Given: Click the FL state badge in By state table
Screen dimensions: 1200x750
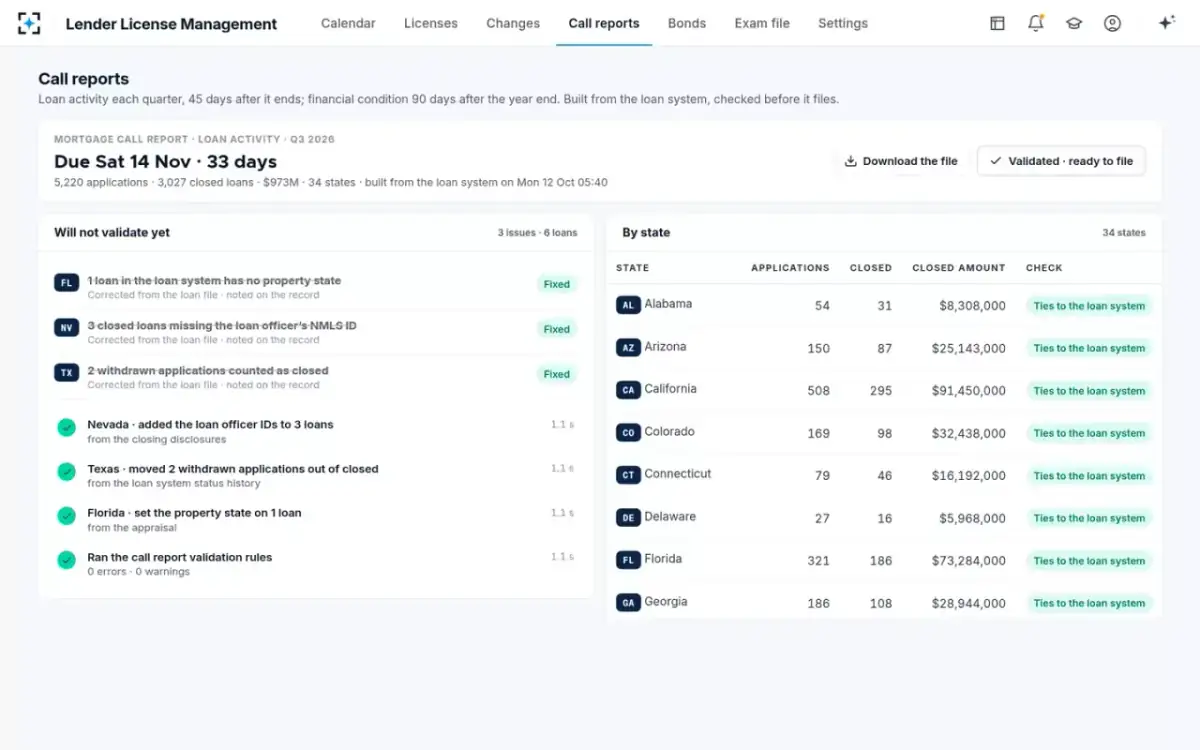Looking at the screenshot, I should click(x=628, y=560).
